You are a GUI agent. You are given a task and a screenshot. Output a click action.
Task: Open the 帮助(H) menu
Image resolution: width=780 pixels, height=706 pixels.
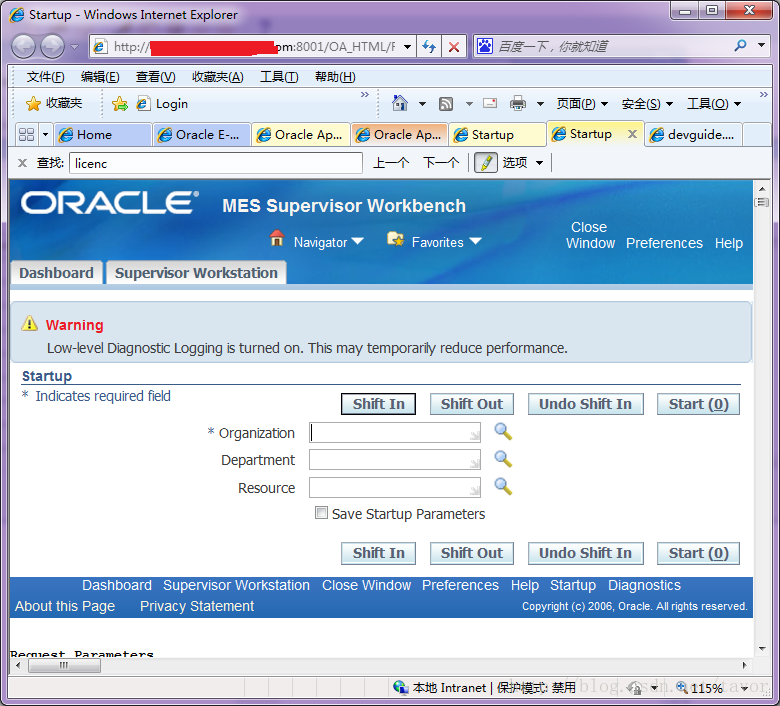click(x=335, y=77)
